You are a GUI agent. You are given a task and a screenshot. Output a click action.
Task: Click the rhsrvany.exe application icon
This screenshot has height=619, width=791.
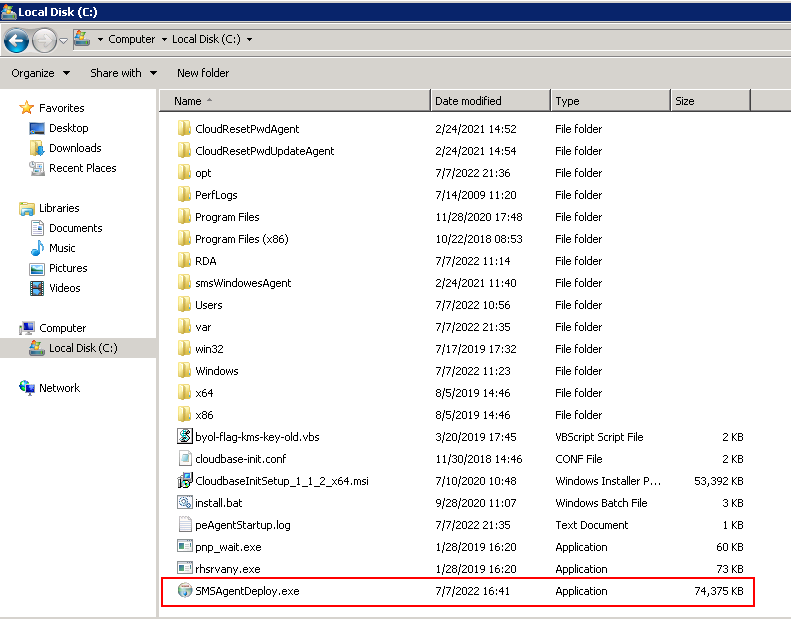point(184,569)
